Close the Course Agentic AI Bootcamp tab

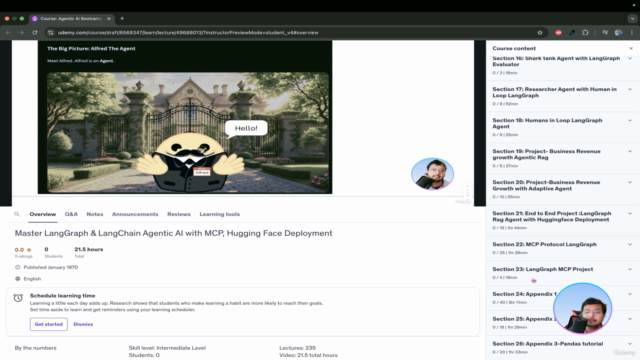pos(109,18)
